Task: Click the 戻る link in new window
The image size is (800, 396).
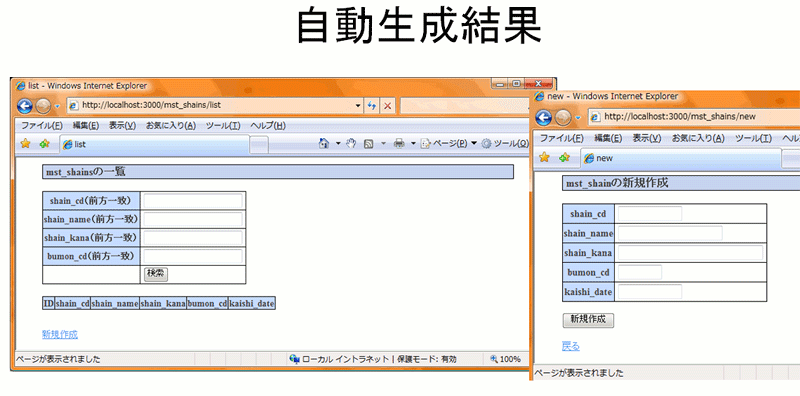Action: pos(571,346)
